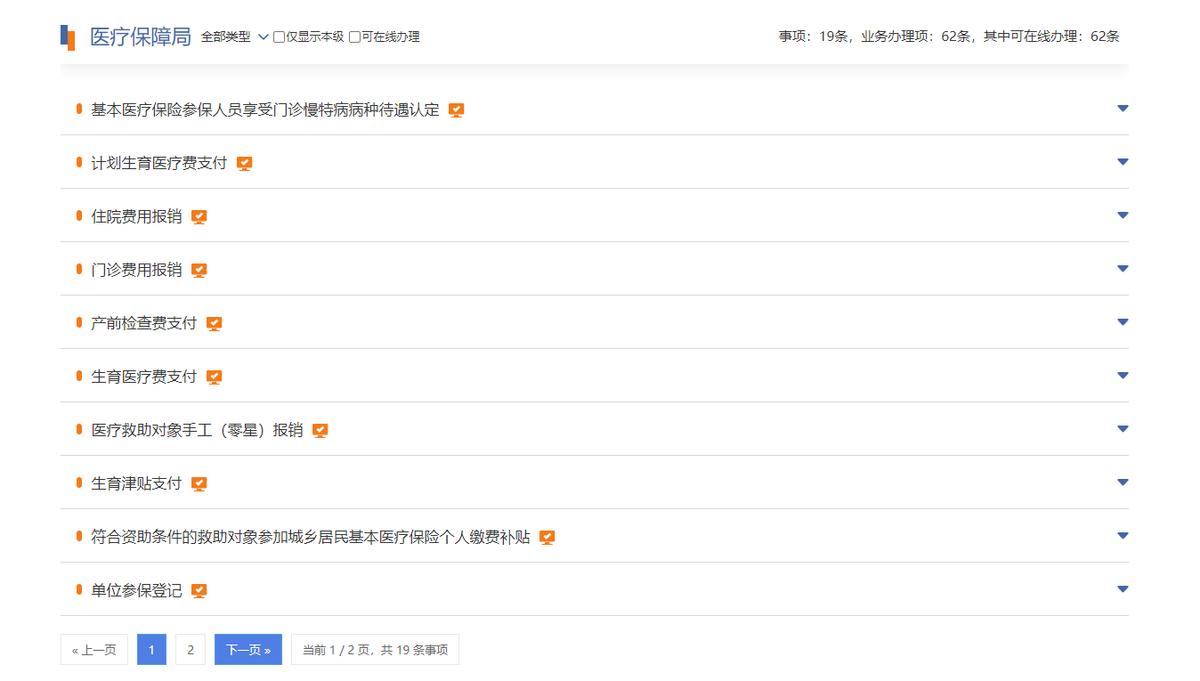Click the online icon beside 基本医疗保险参保人员享受门诊慢特病病种待遇认定
The height and width of the screenshot is (681, 1200).
click(456, 109)
